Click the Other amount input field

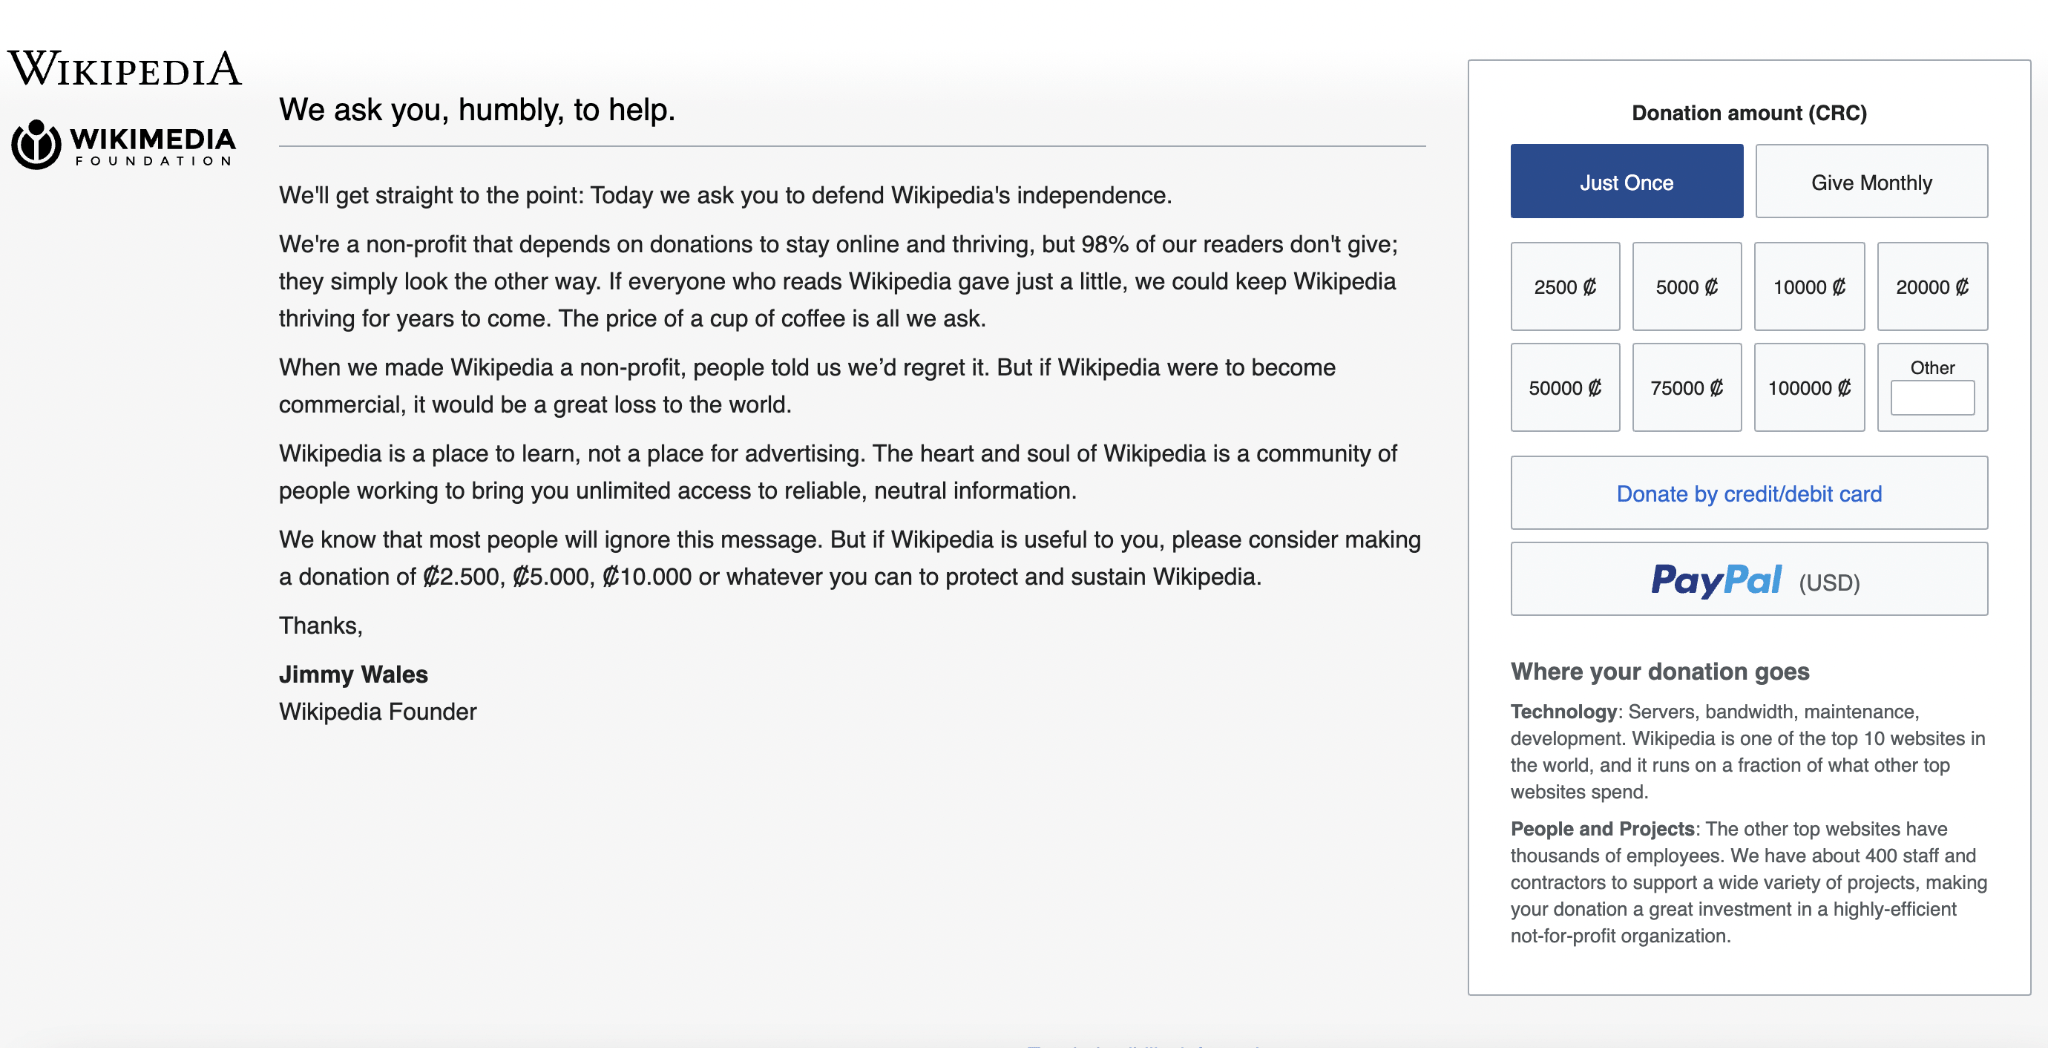tap(1932, 398)
